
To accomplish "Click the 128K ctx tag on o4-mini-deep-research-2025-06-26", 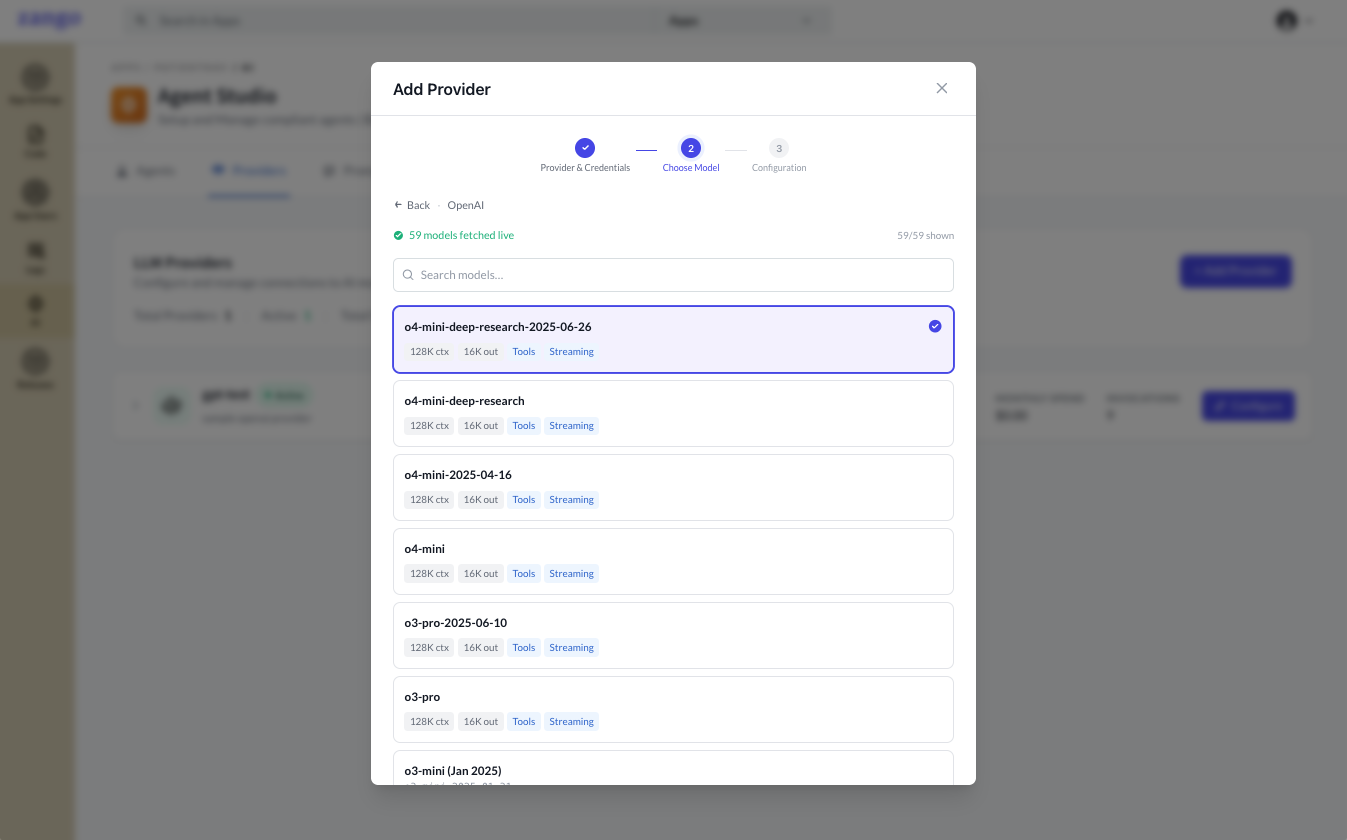I will point(429,352).
